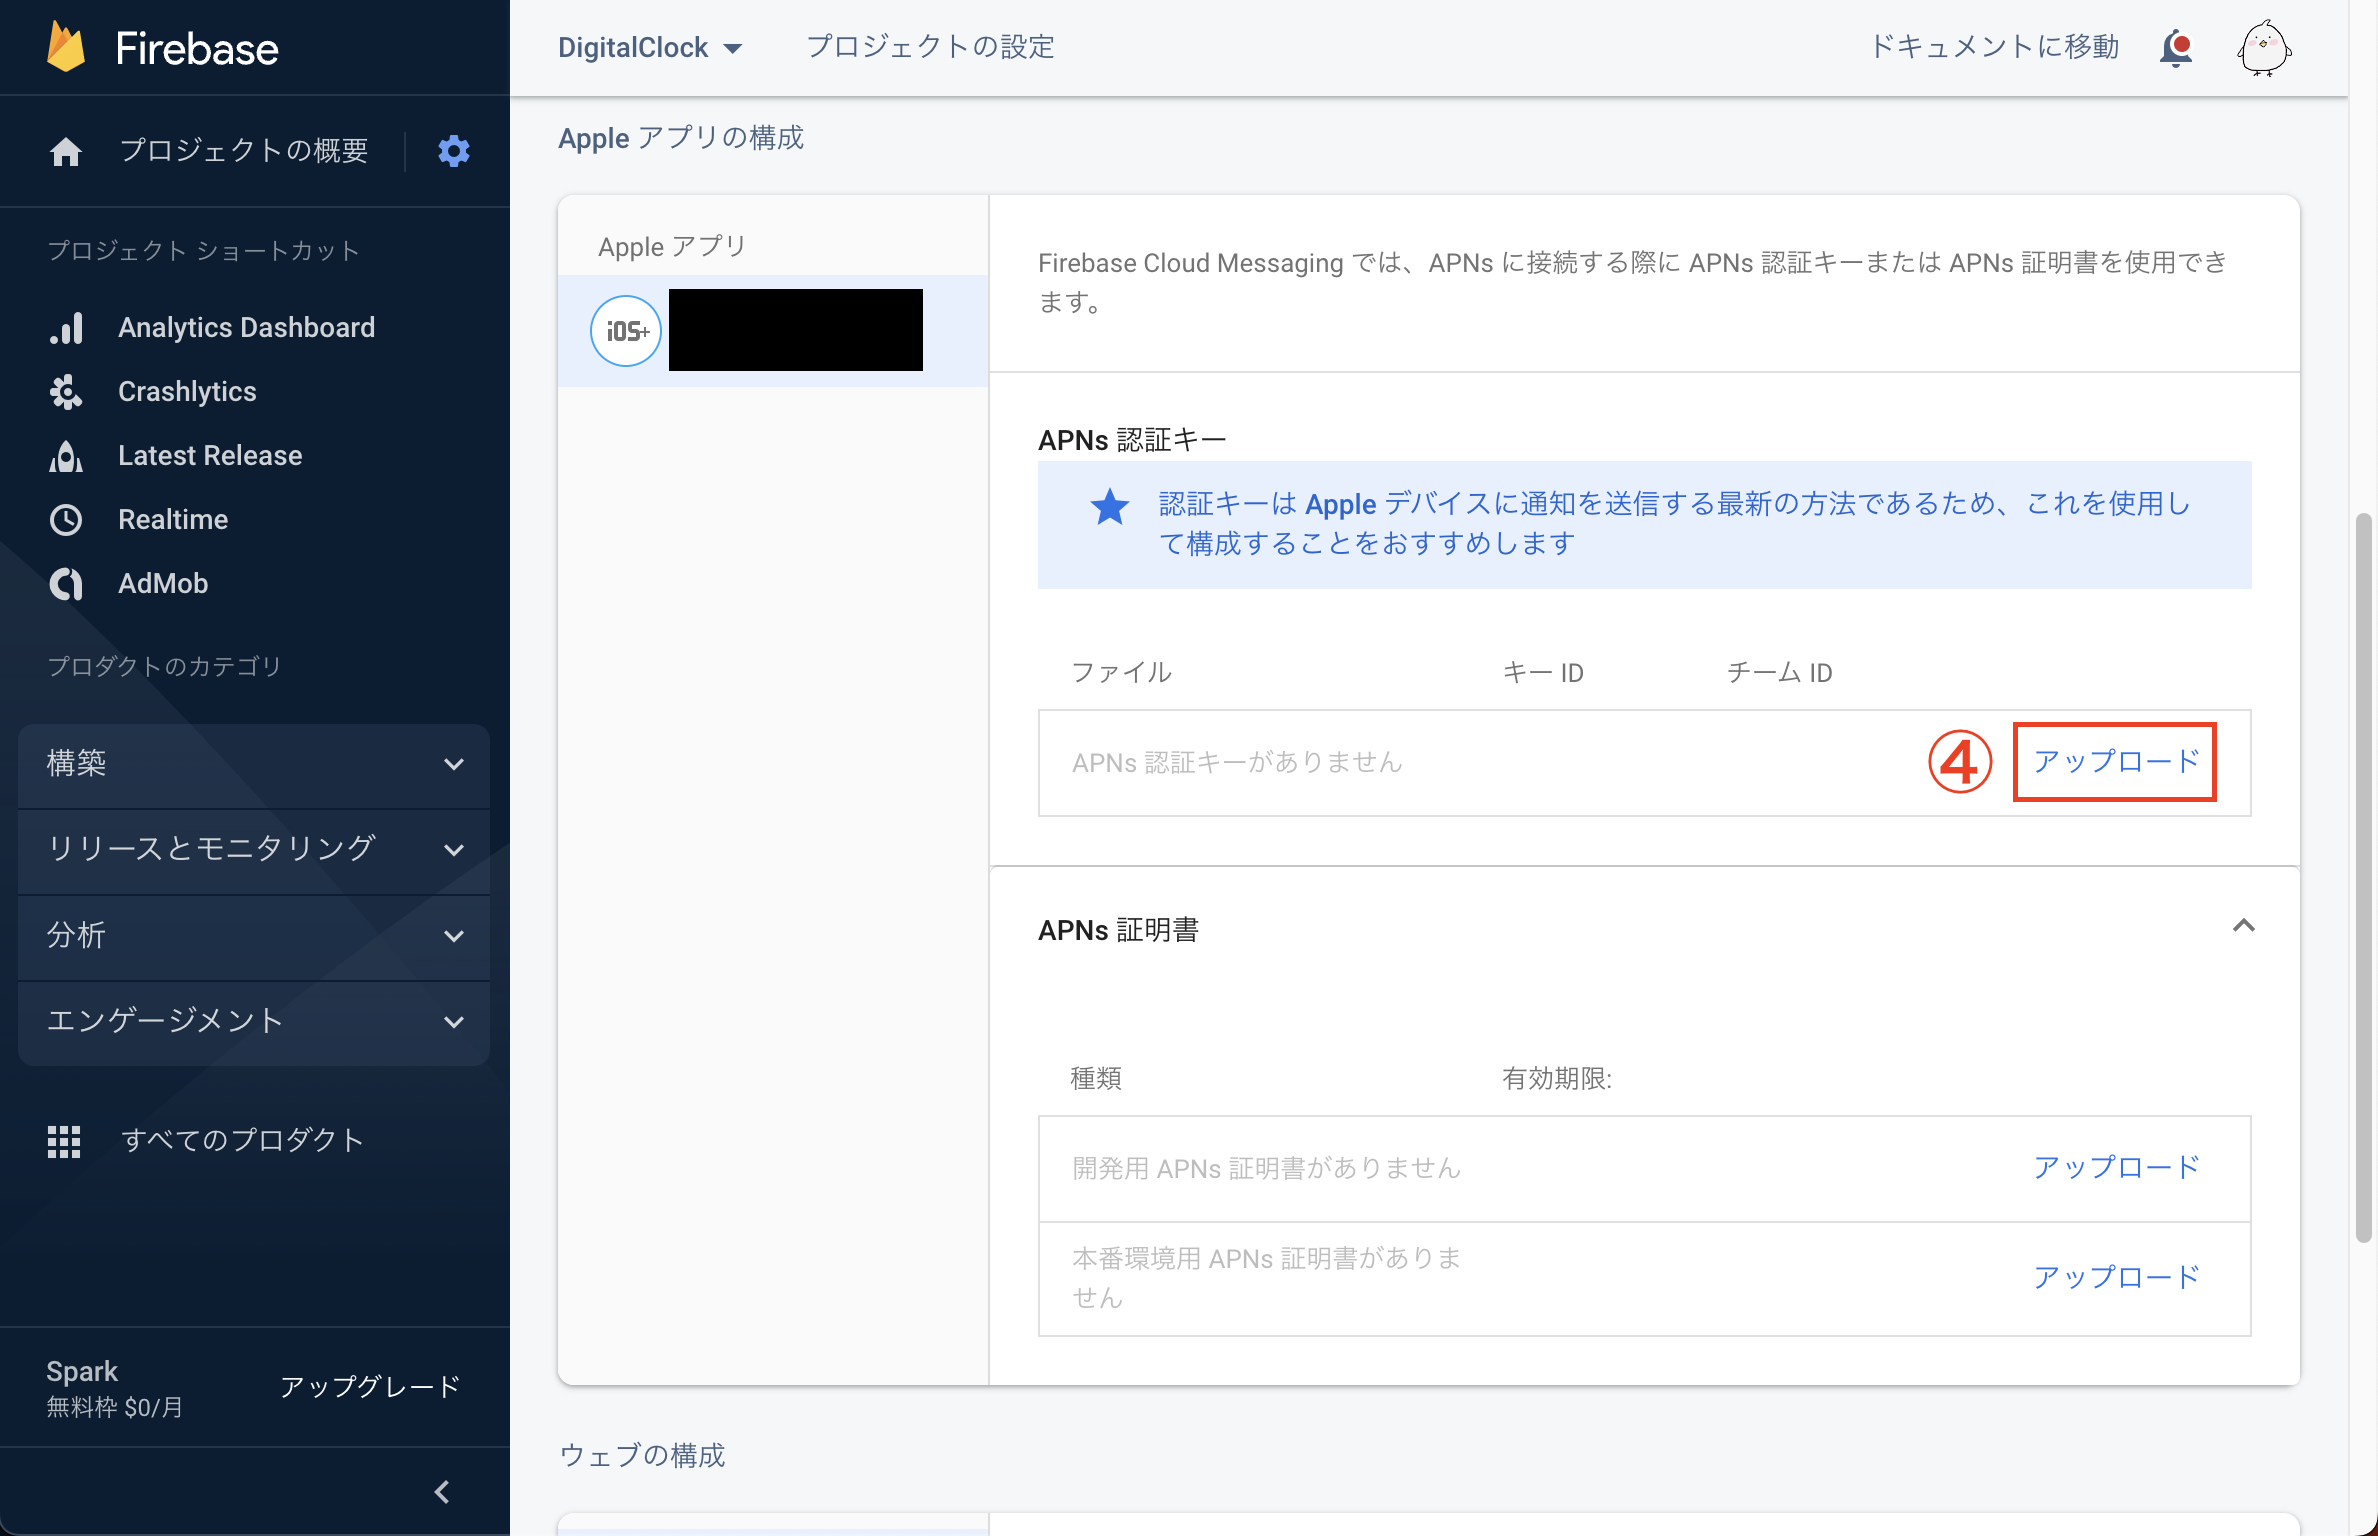
Task: Open AdMob from sidebar shortcuts
Action: pos(163,583)
